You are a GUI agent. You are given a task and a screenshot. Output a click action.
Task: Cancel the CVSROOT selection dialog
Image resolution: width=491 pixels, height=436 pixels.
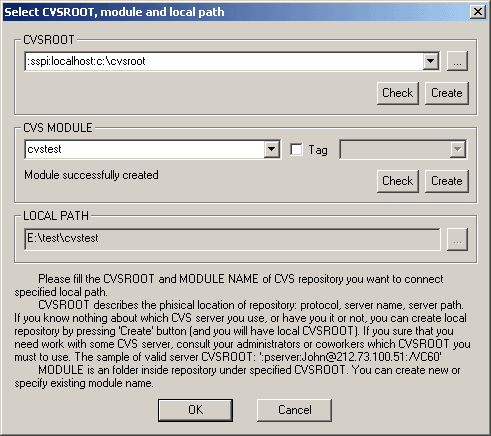(x=295, y=410)
